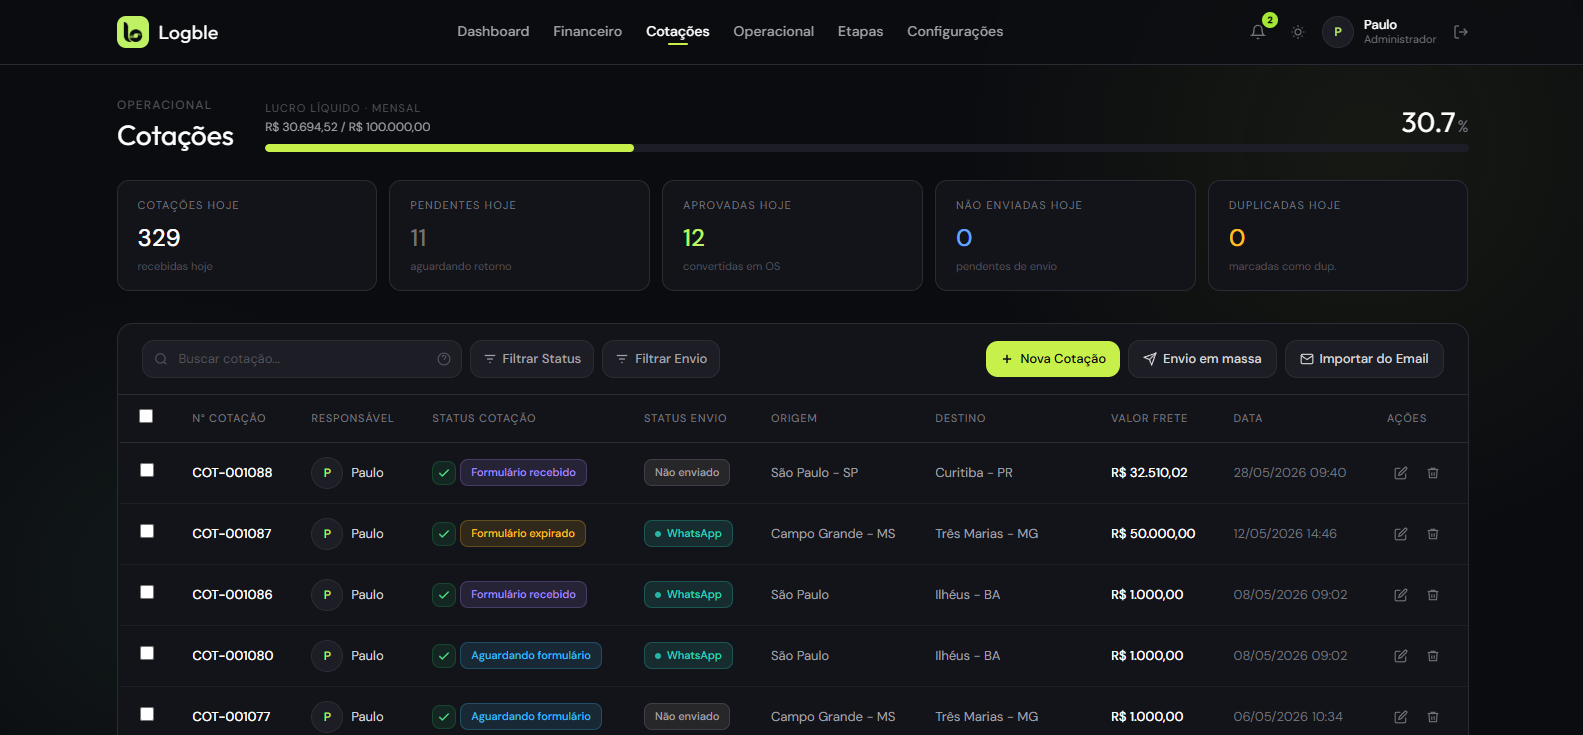Image resolution: width=1583 pixels, height=735 pixels.
Task: Open the Duplicadas Hoje card
Action: click(1338, 236)
